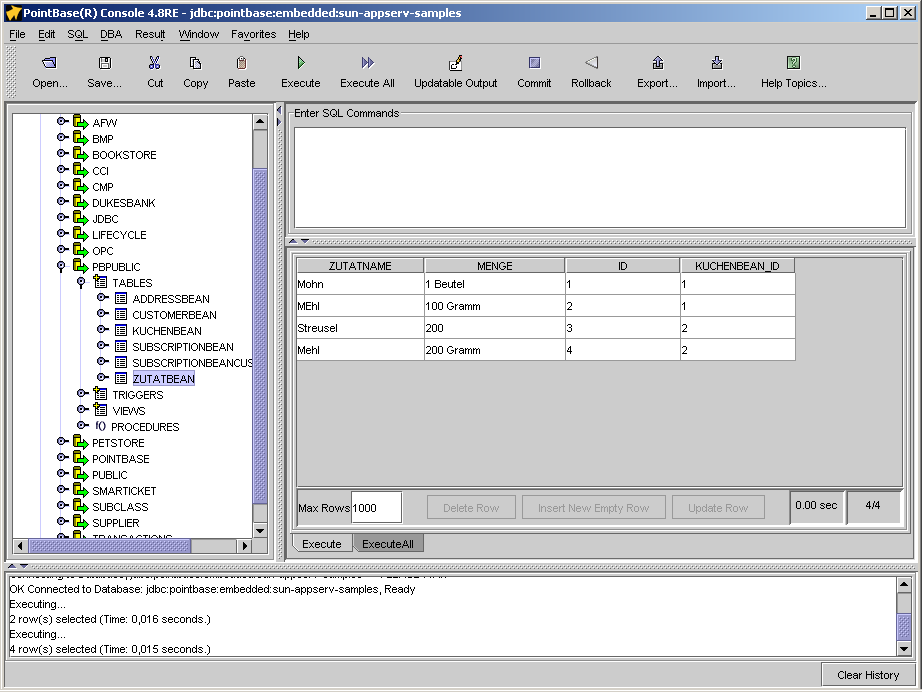Click the Rollback toolbar icon
This screenshot has width=922, height=692.
pos(591,62)
